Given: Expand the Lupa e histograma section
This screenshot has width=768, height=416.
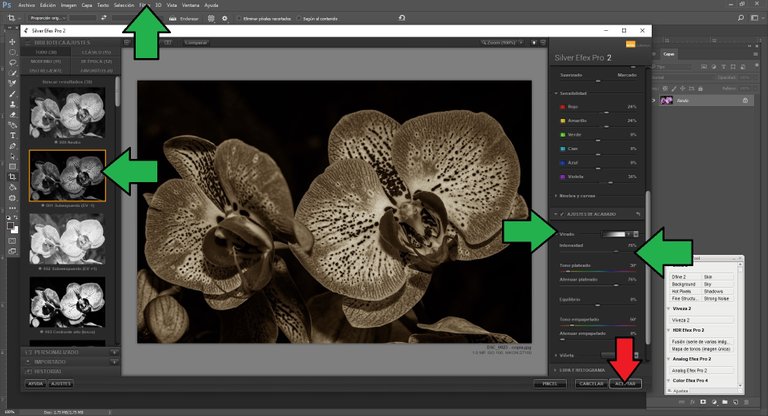Looking at the screenshot, I should [x=555, y=370].
